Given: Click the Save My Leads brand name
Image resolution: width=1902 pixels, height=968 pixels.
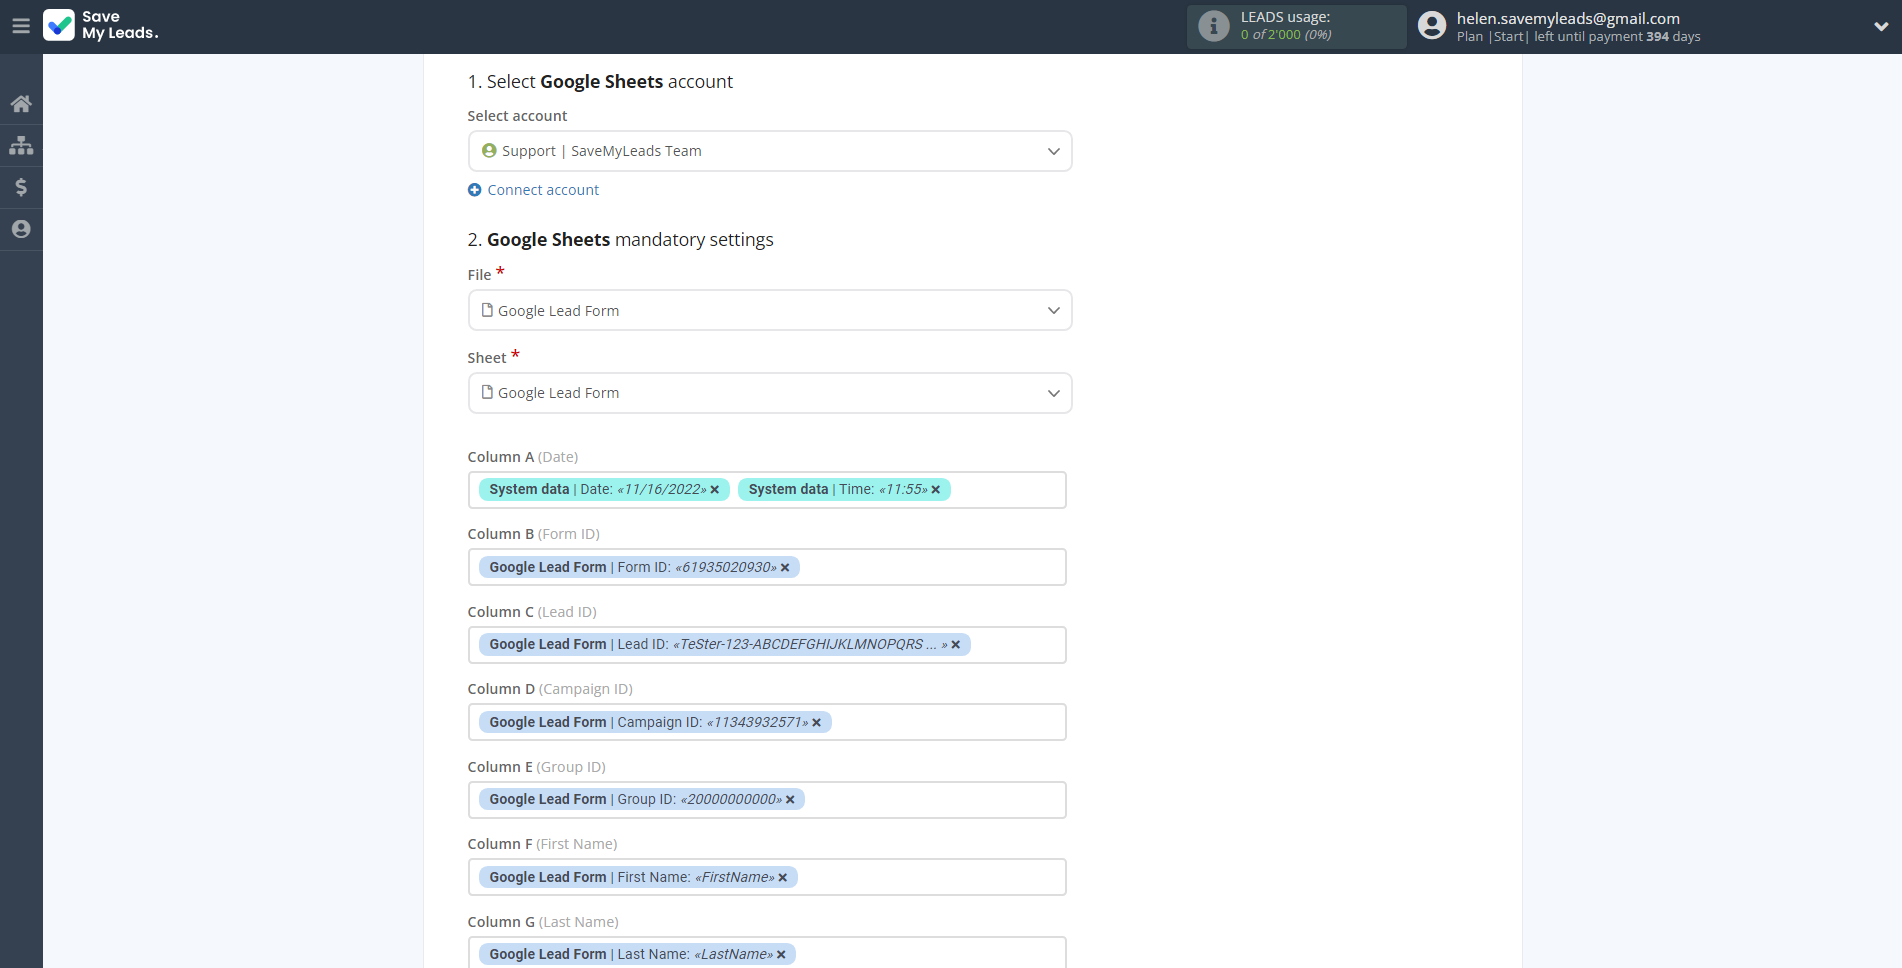Looking at the screenshot, I should [x=120, y=25].
